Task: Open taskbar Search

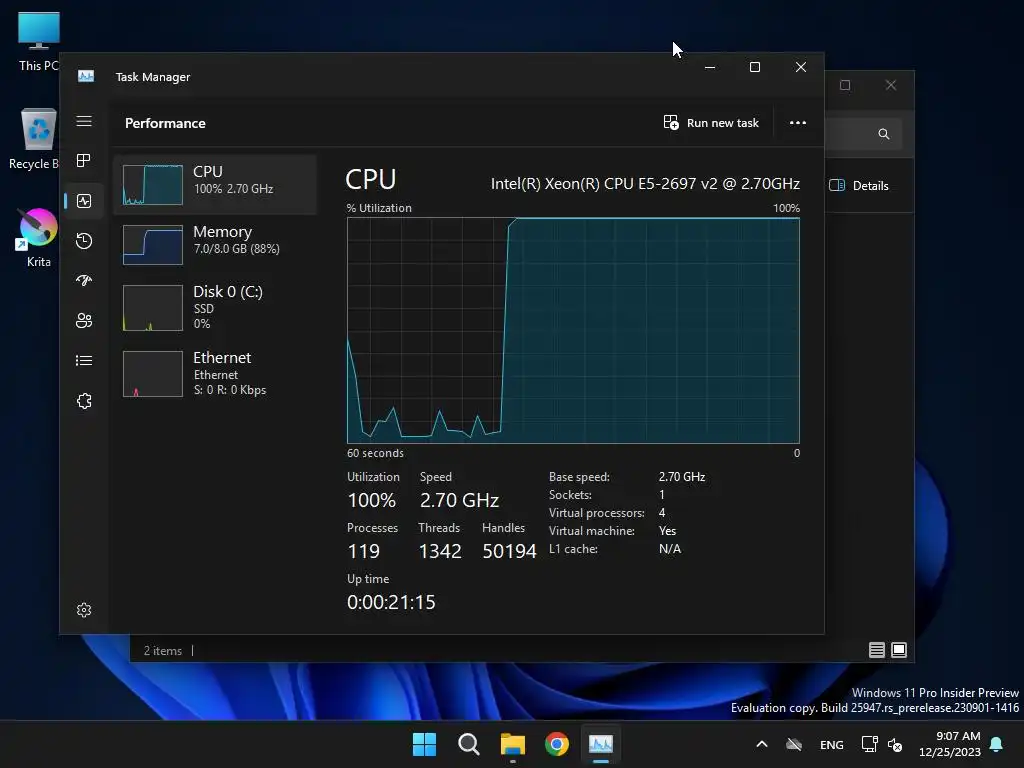Action: (468, 744)
